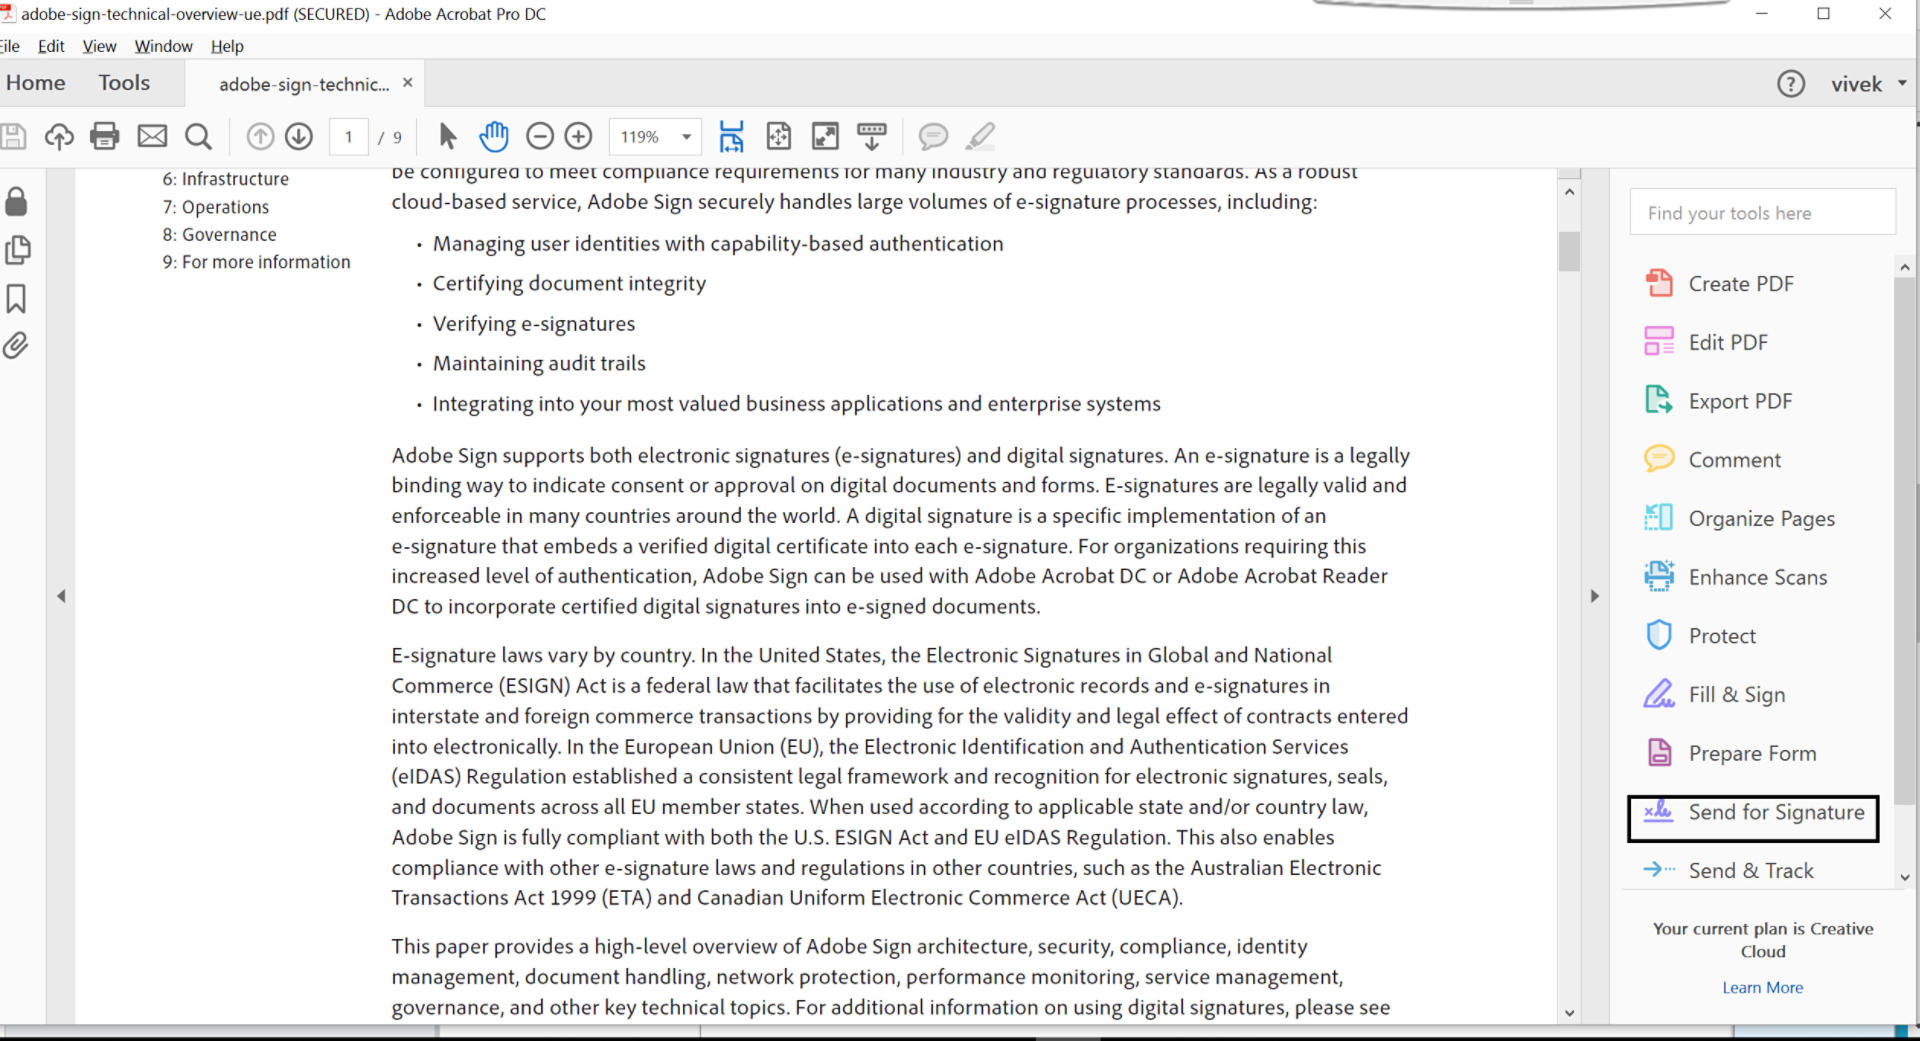Enter full screen mode icon
This screenshot has height=1041, width=1920.
(x=825, y=136)
